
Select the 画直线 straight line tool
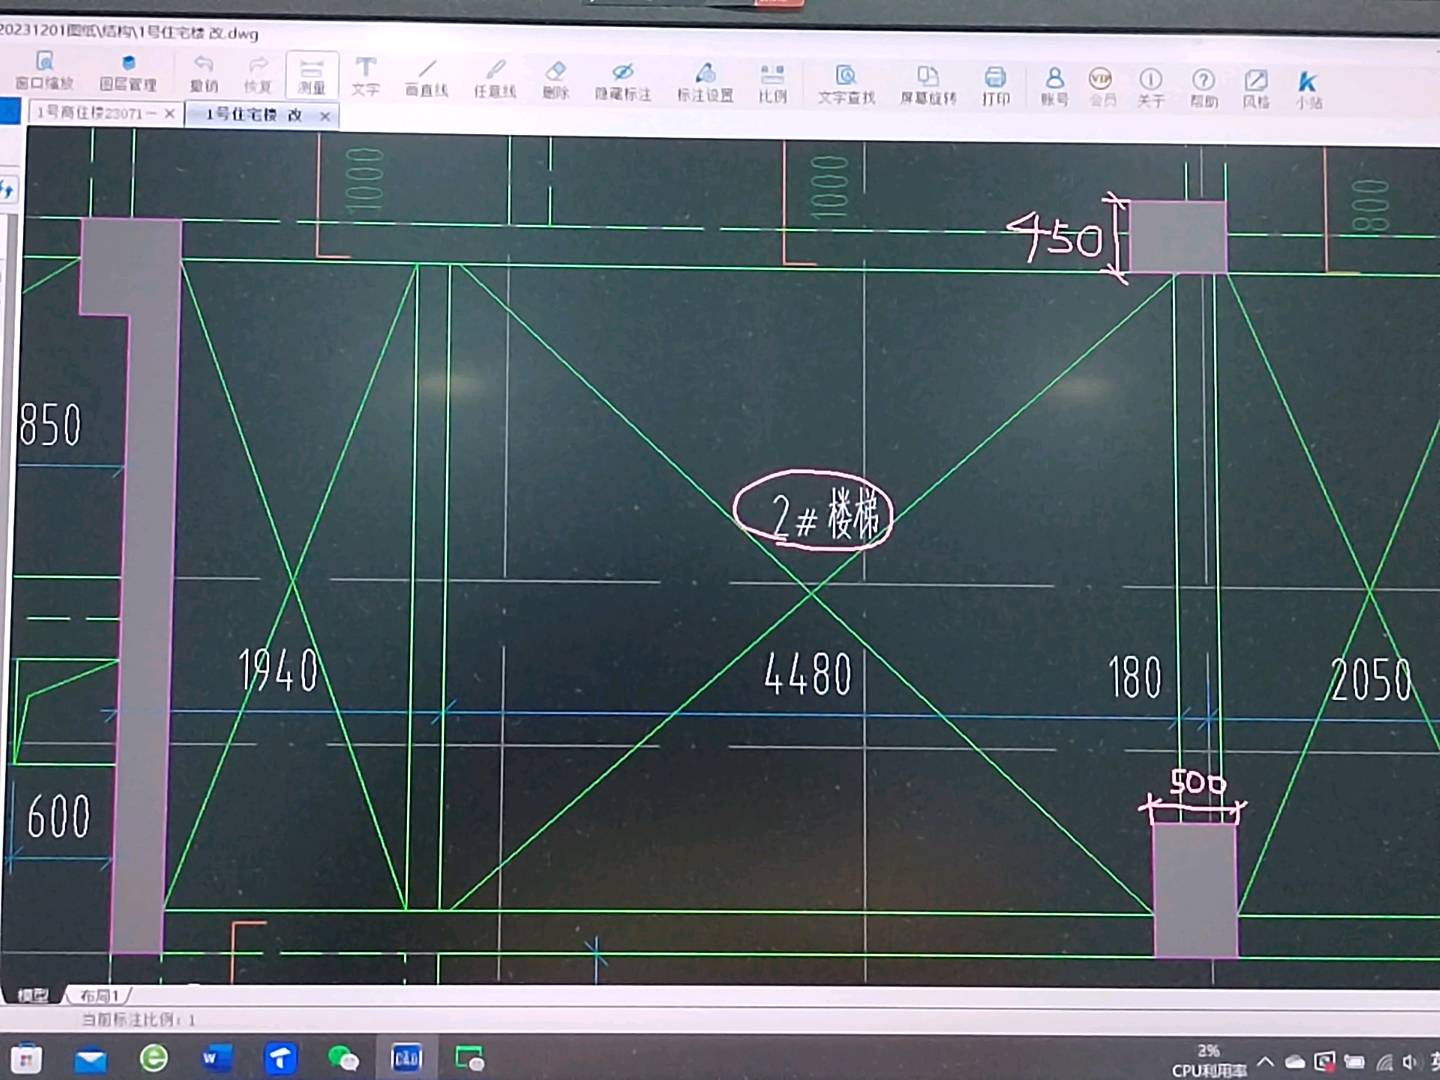click(x=427, y=78)
